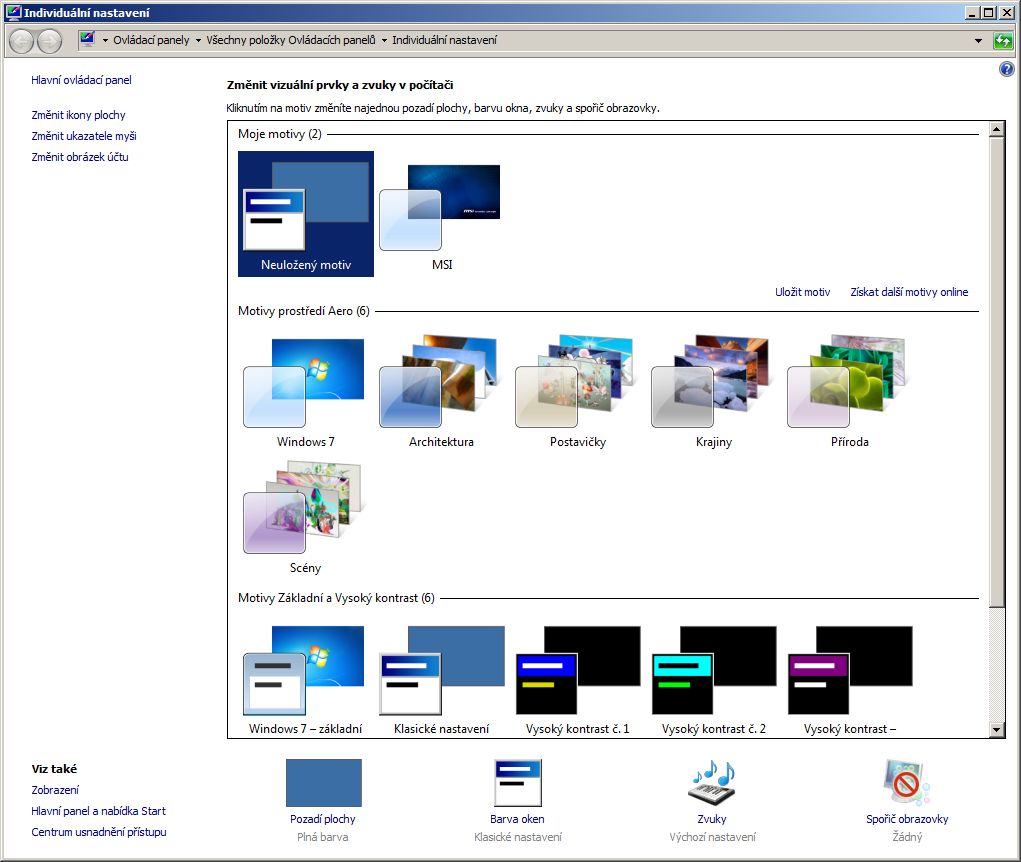Click the Spořič obrazovky text link

coord(907,819)
